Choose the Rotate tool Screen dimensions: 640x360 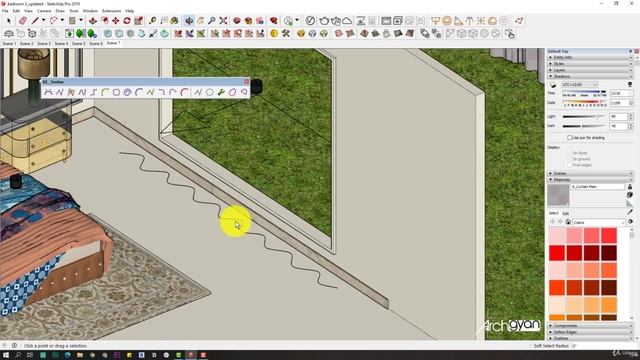point(127,20)
